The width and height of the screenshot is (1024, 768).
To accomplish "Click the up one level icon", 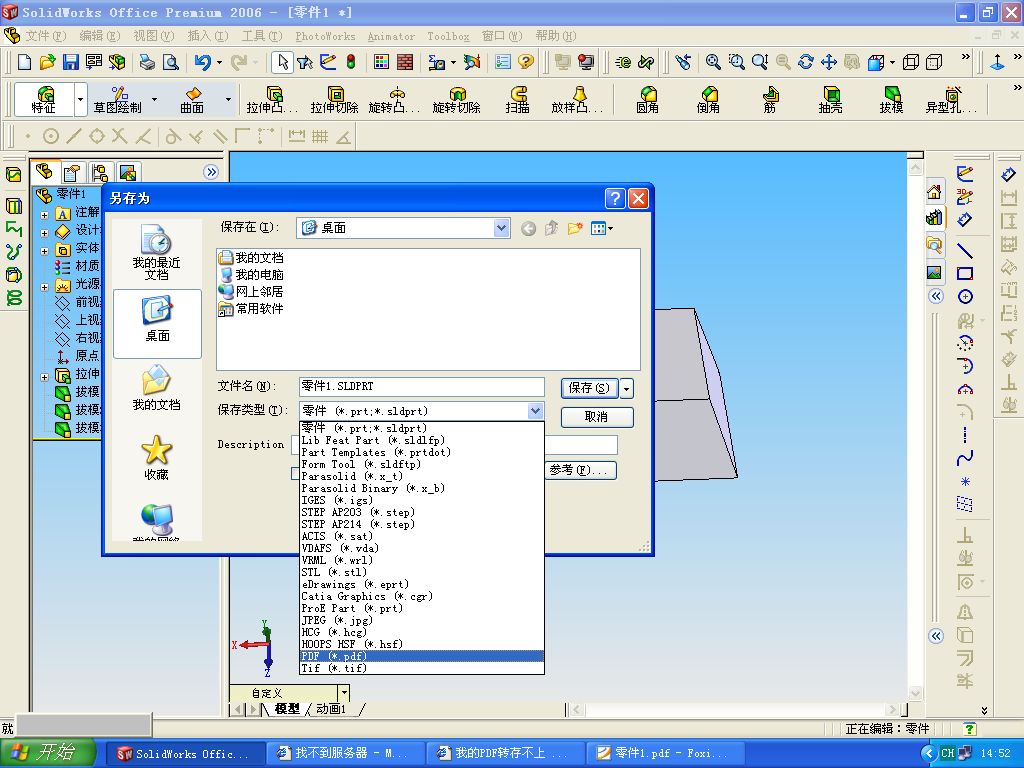I will (x=552, y=228).
